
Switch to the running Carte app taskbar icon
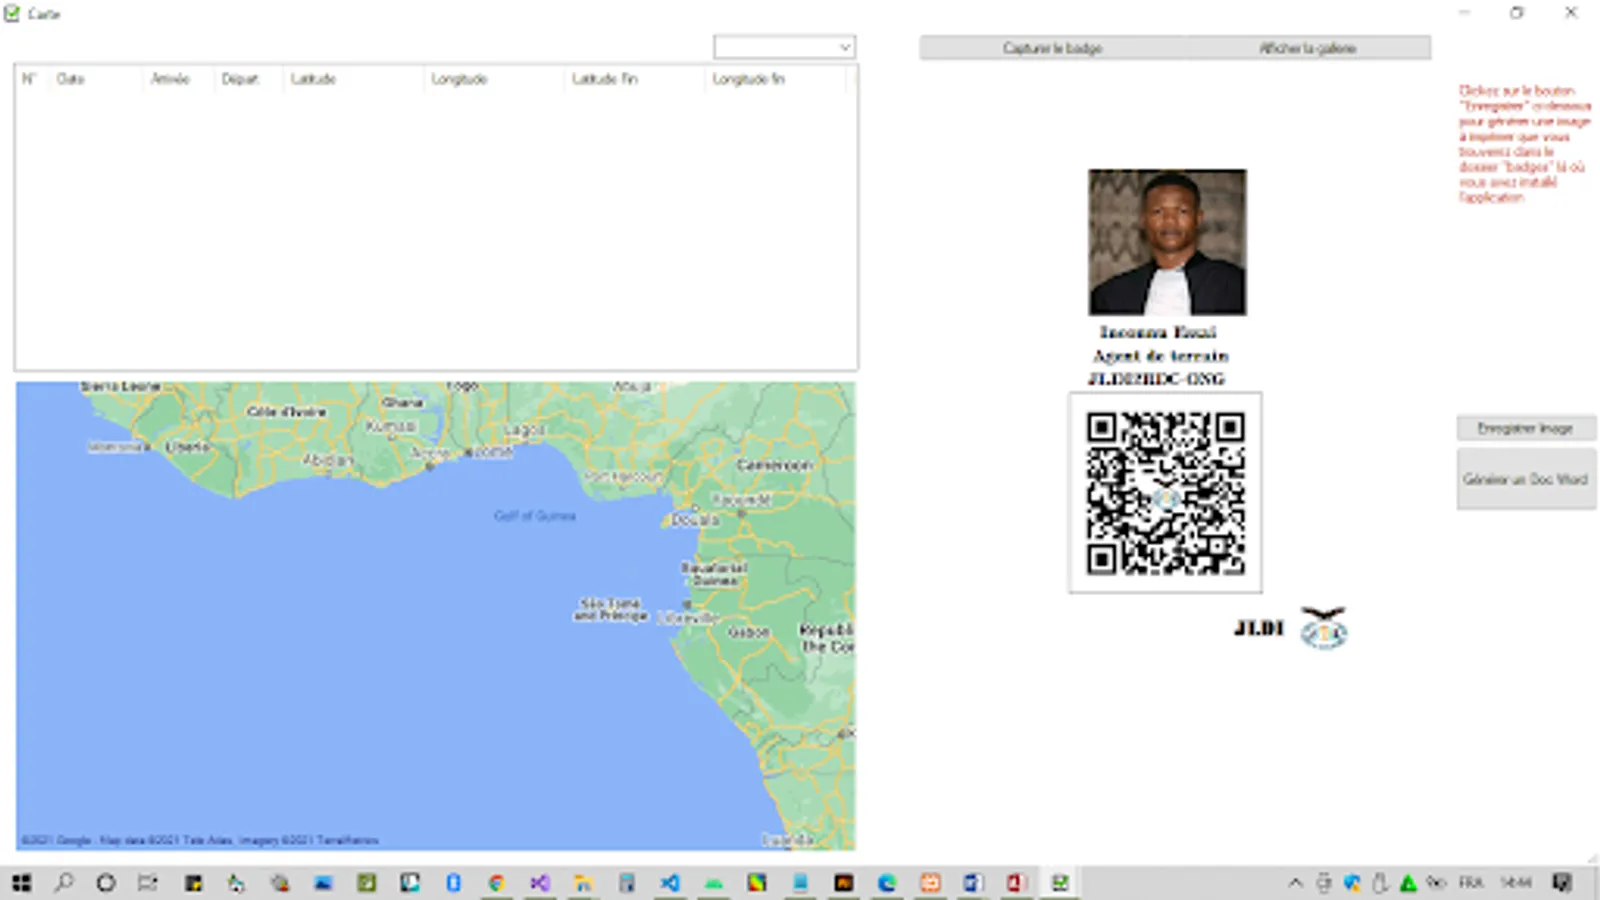1060,882
